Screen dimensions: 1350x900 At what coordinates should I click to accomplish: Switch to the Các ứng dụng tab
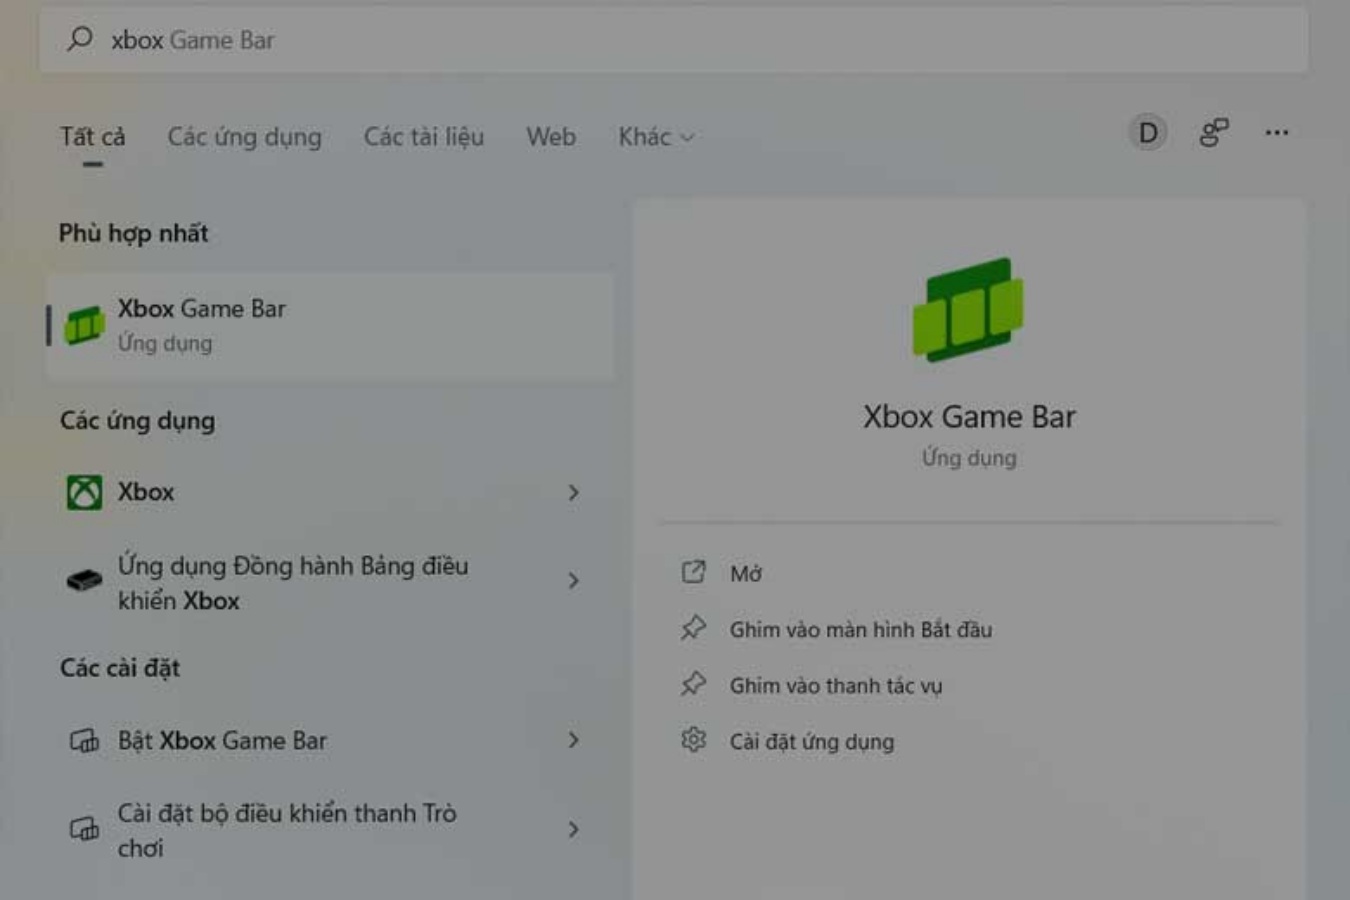244,137
